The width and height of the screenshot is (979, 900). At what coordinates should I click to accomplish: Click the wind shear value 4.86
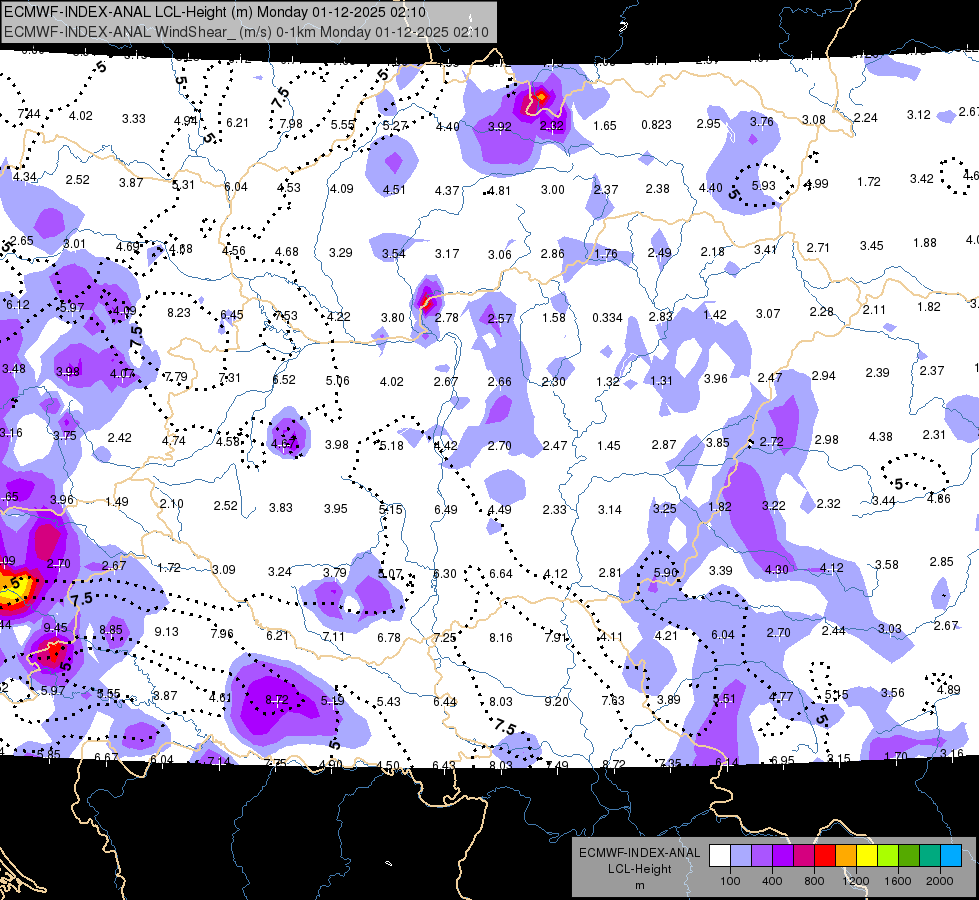click(x=938, y=498)
